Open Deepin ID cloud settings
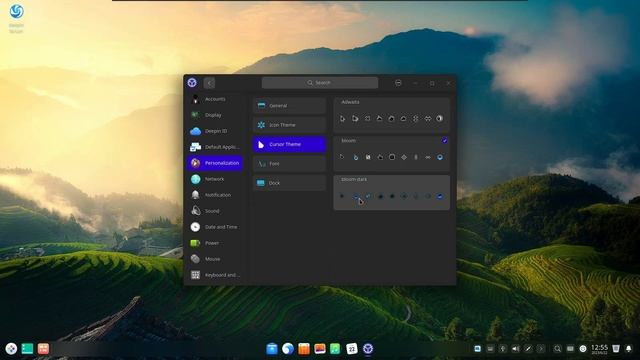 (215, 131)
